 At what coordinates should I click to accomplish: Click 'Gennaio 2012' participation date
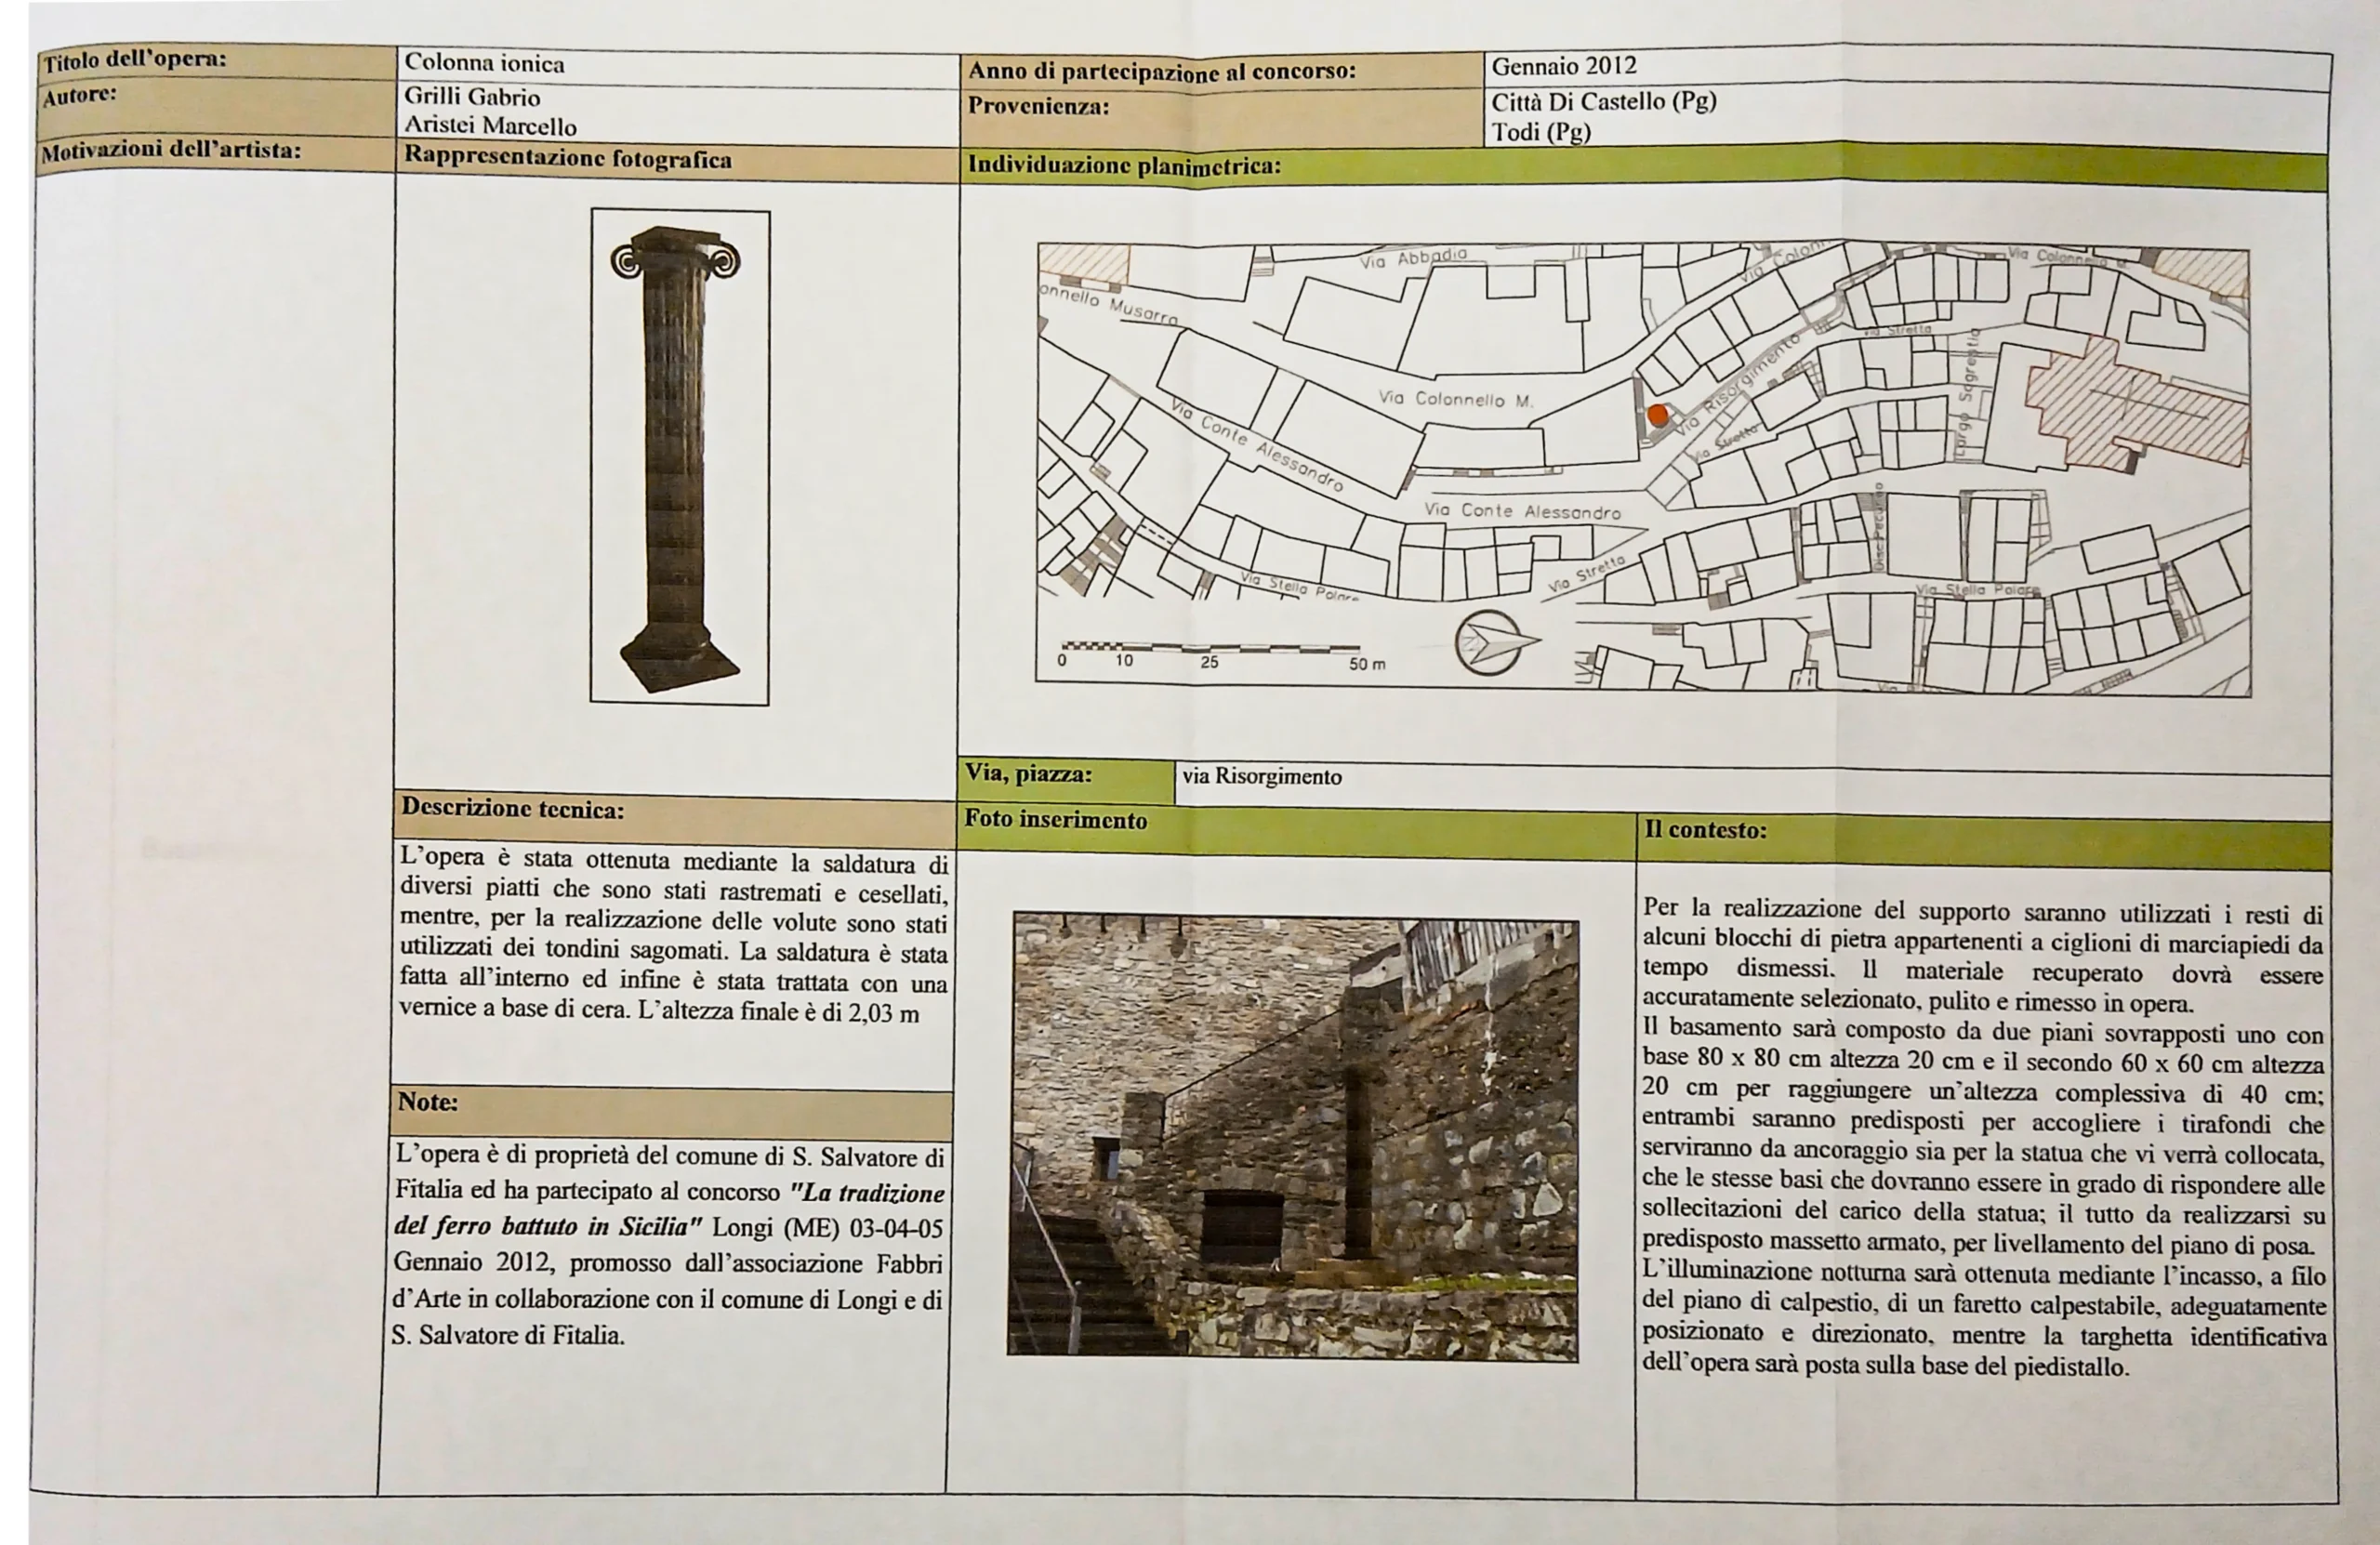1564,67
